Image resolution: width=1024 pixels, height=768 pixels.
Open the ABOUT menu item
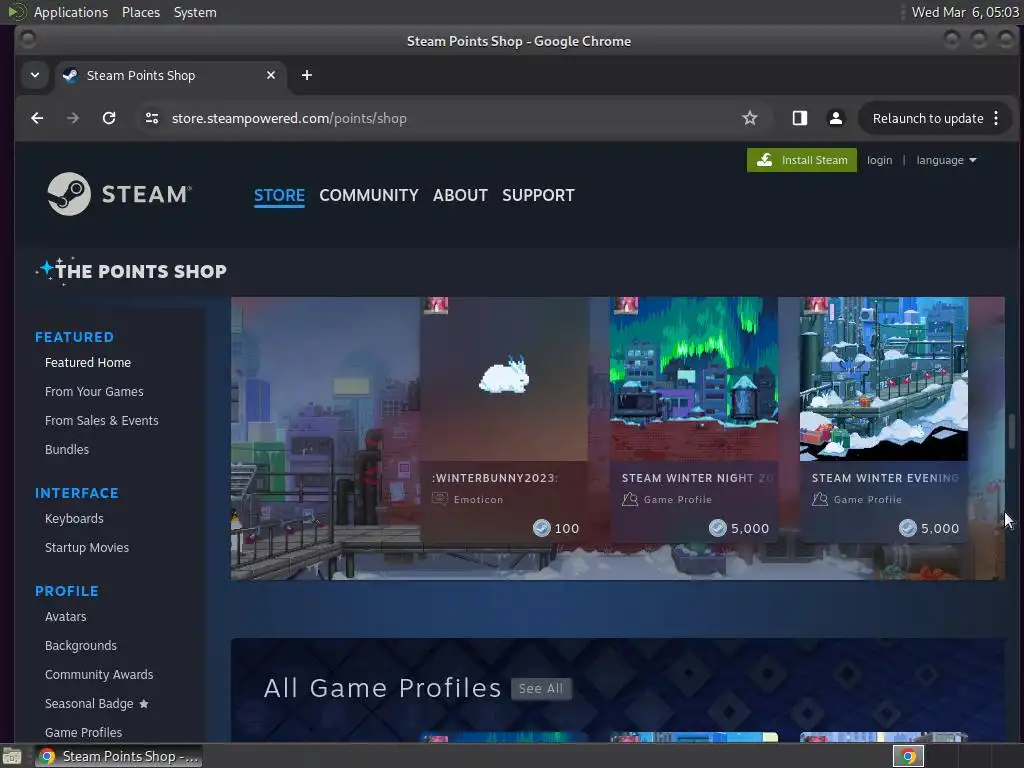coord(460,195)
